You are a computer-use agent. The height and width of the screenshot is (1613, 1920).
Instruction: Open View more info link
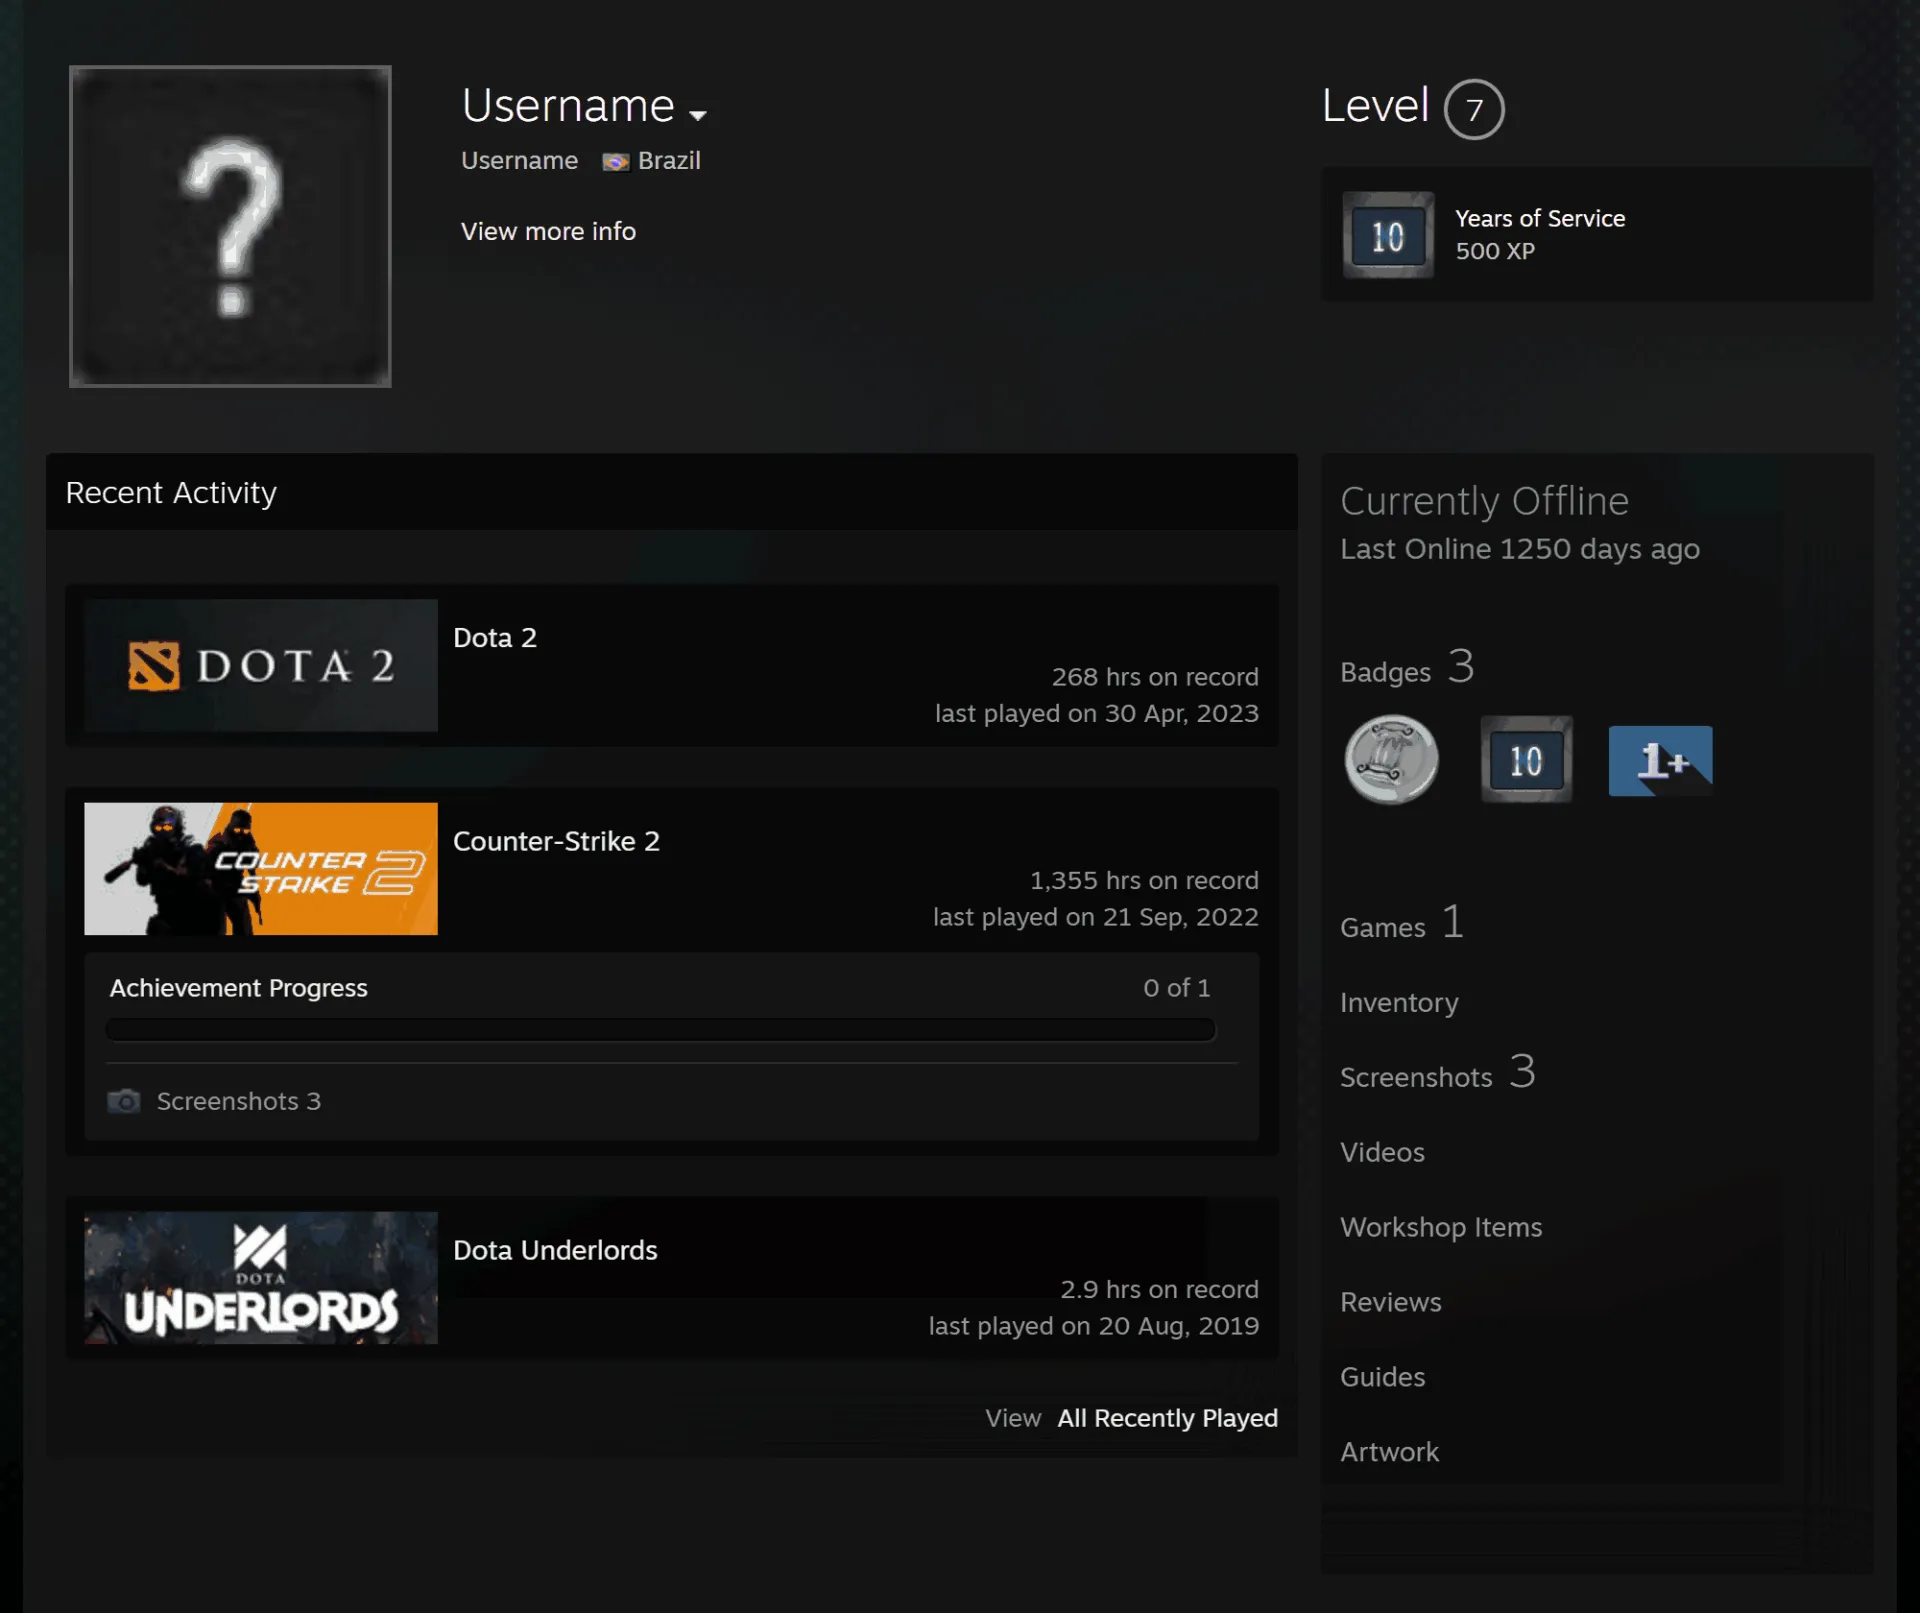tap(548, 231)
